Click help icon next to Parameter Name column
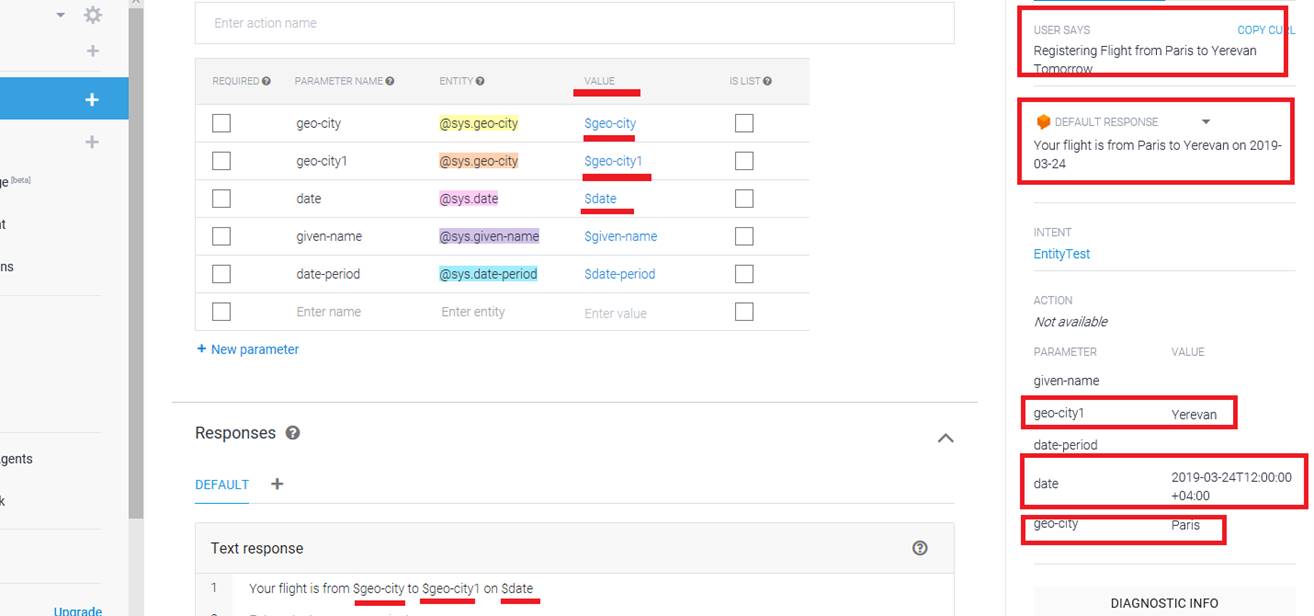 (390, 81)
